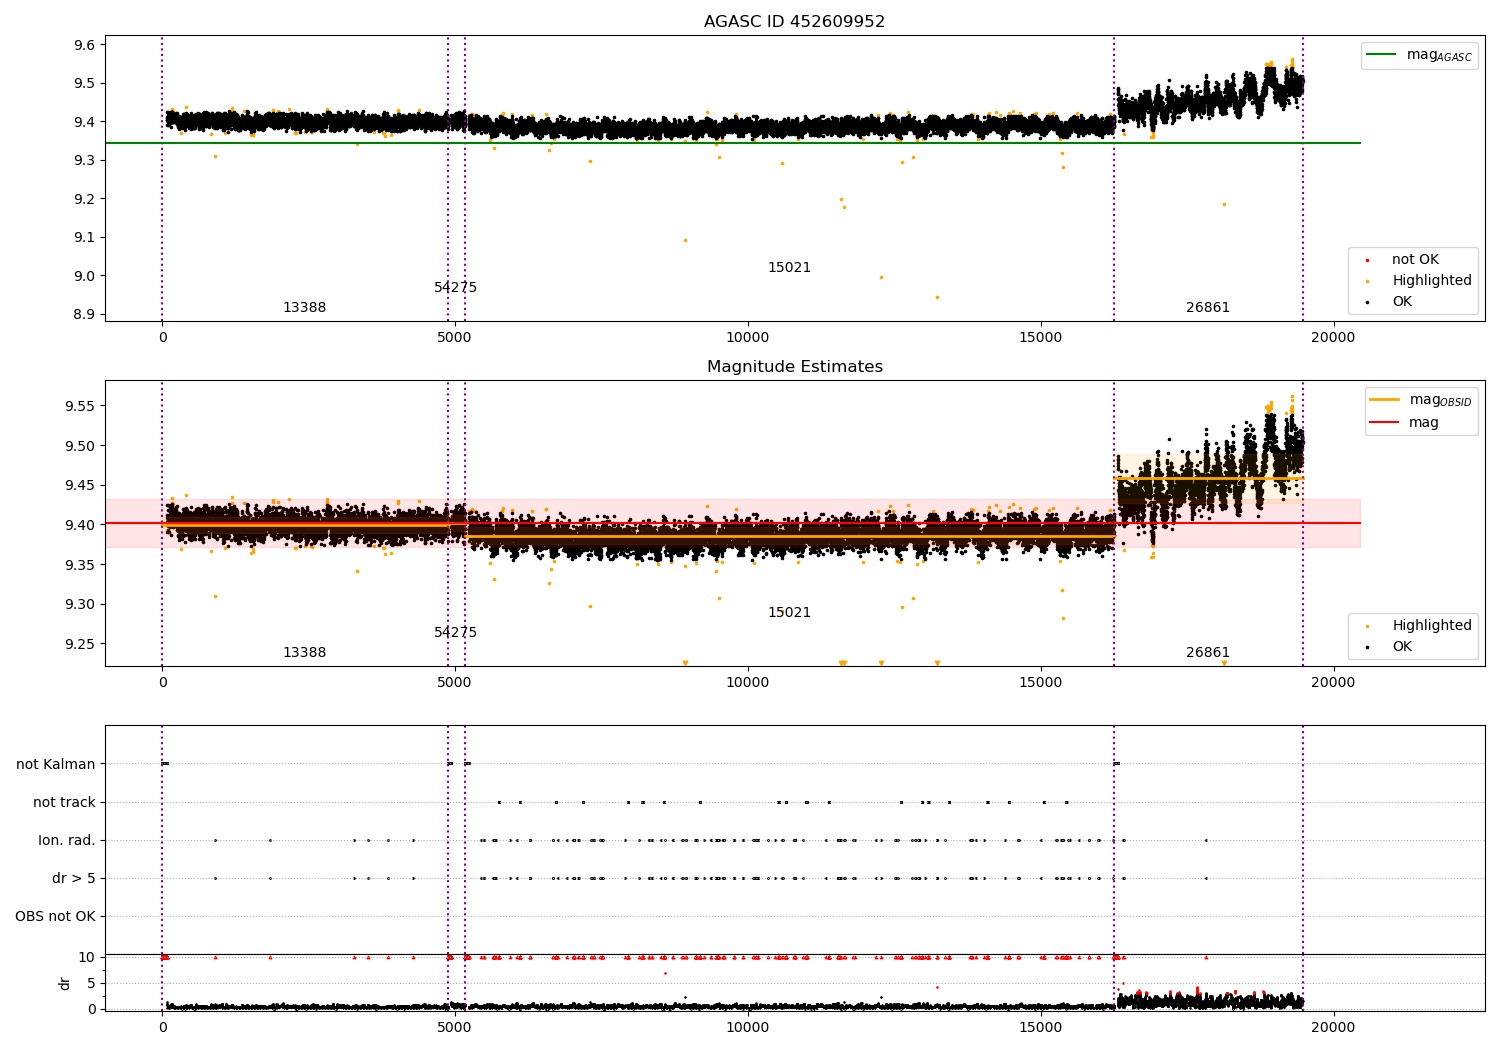1500x1050 pixels.
Task: Click obsid label 26861 in the Magnitude Estimates plot
Action: (1208, 653)
